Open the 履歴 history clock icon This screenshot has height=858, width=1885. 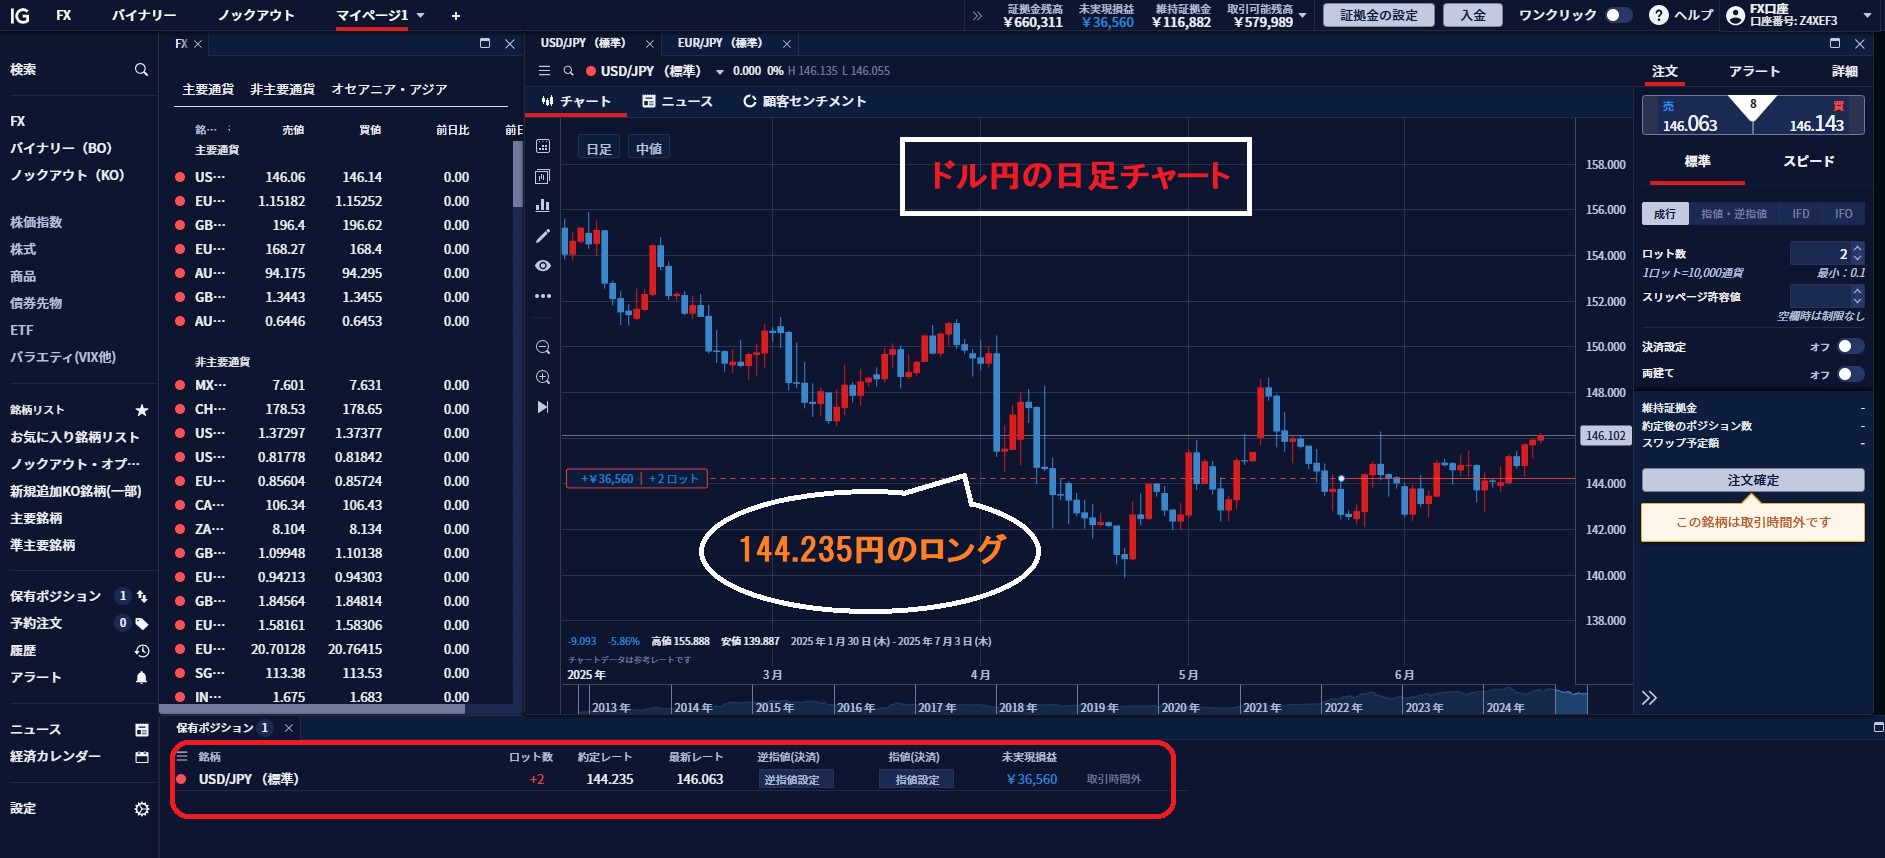point(142,651)
